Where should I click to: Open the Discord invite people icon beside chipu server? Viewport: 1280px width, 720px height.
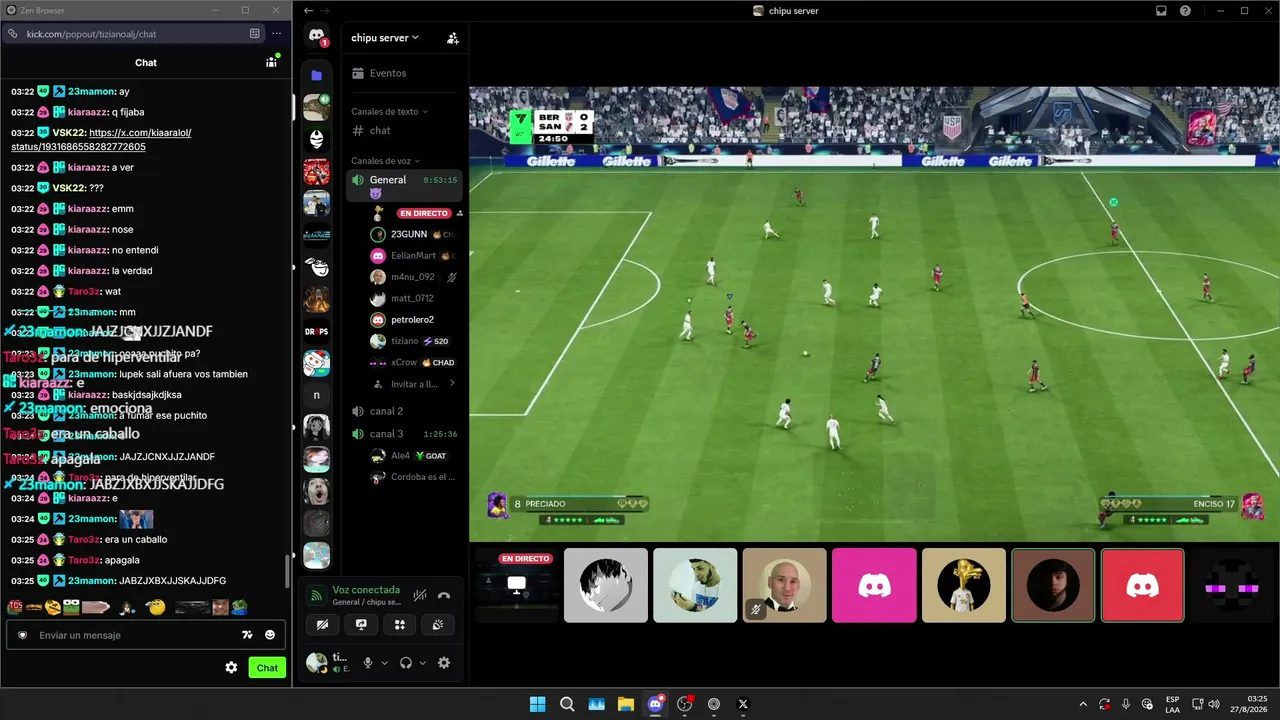coord(453,38)
